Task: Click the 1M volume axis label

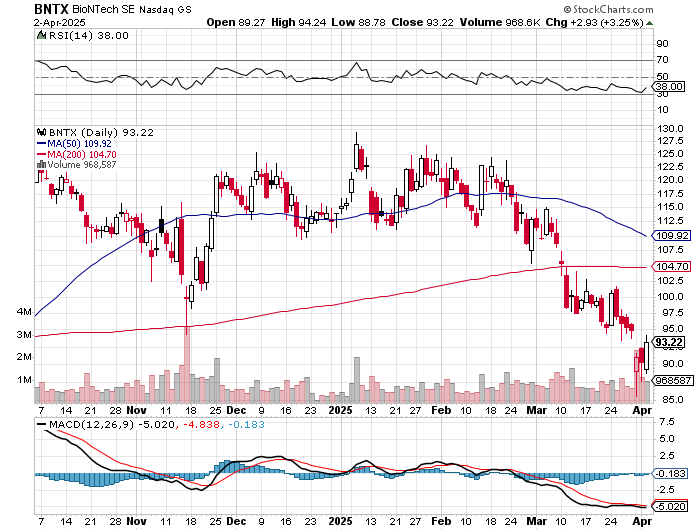Action: point(25,380)
